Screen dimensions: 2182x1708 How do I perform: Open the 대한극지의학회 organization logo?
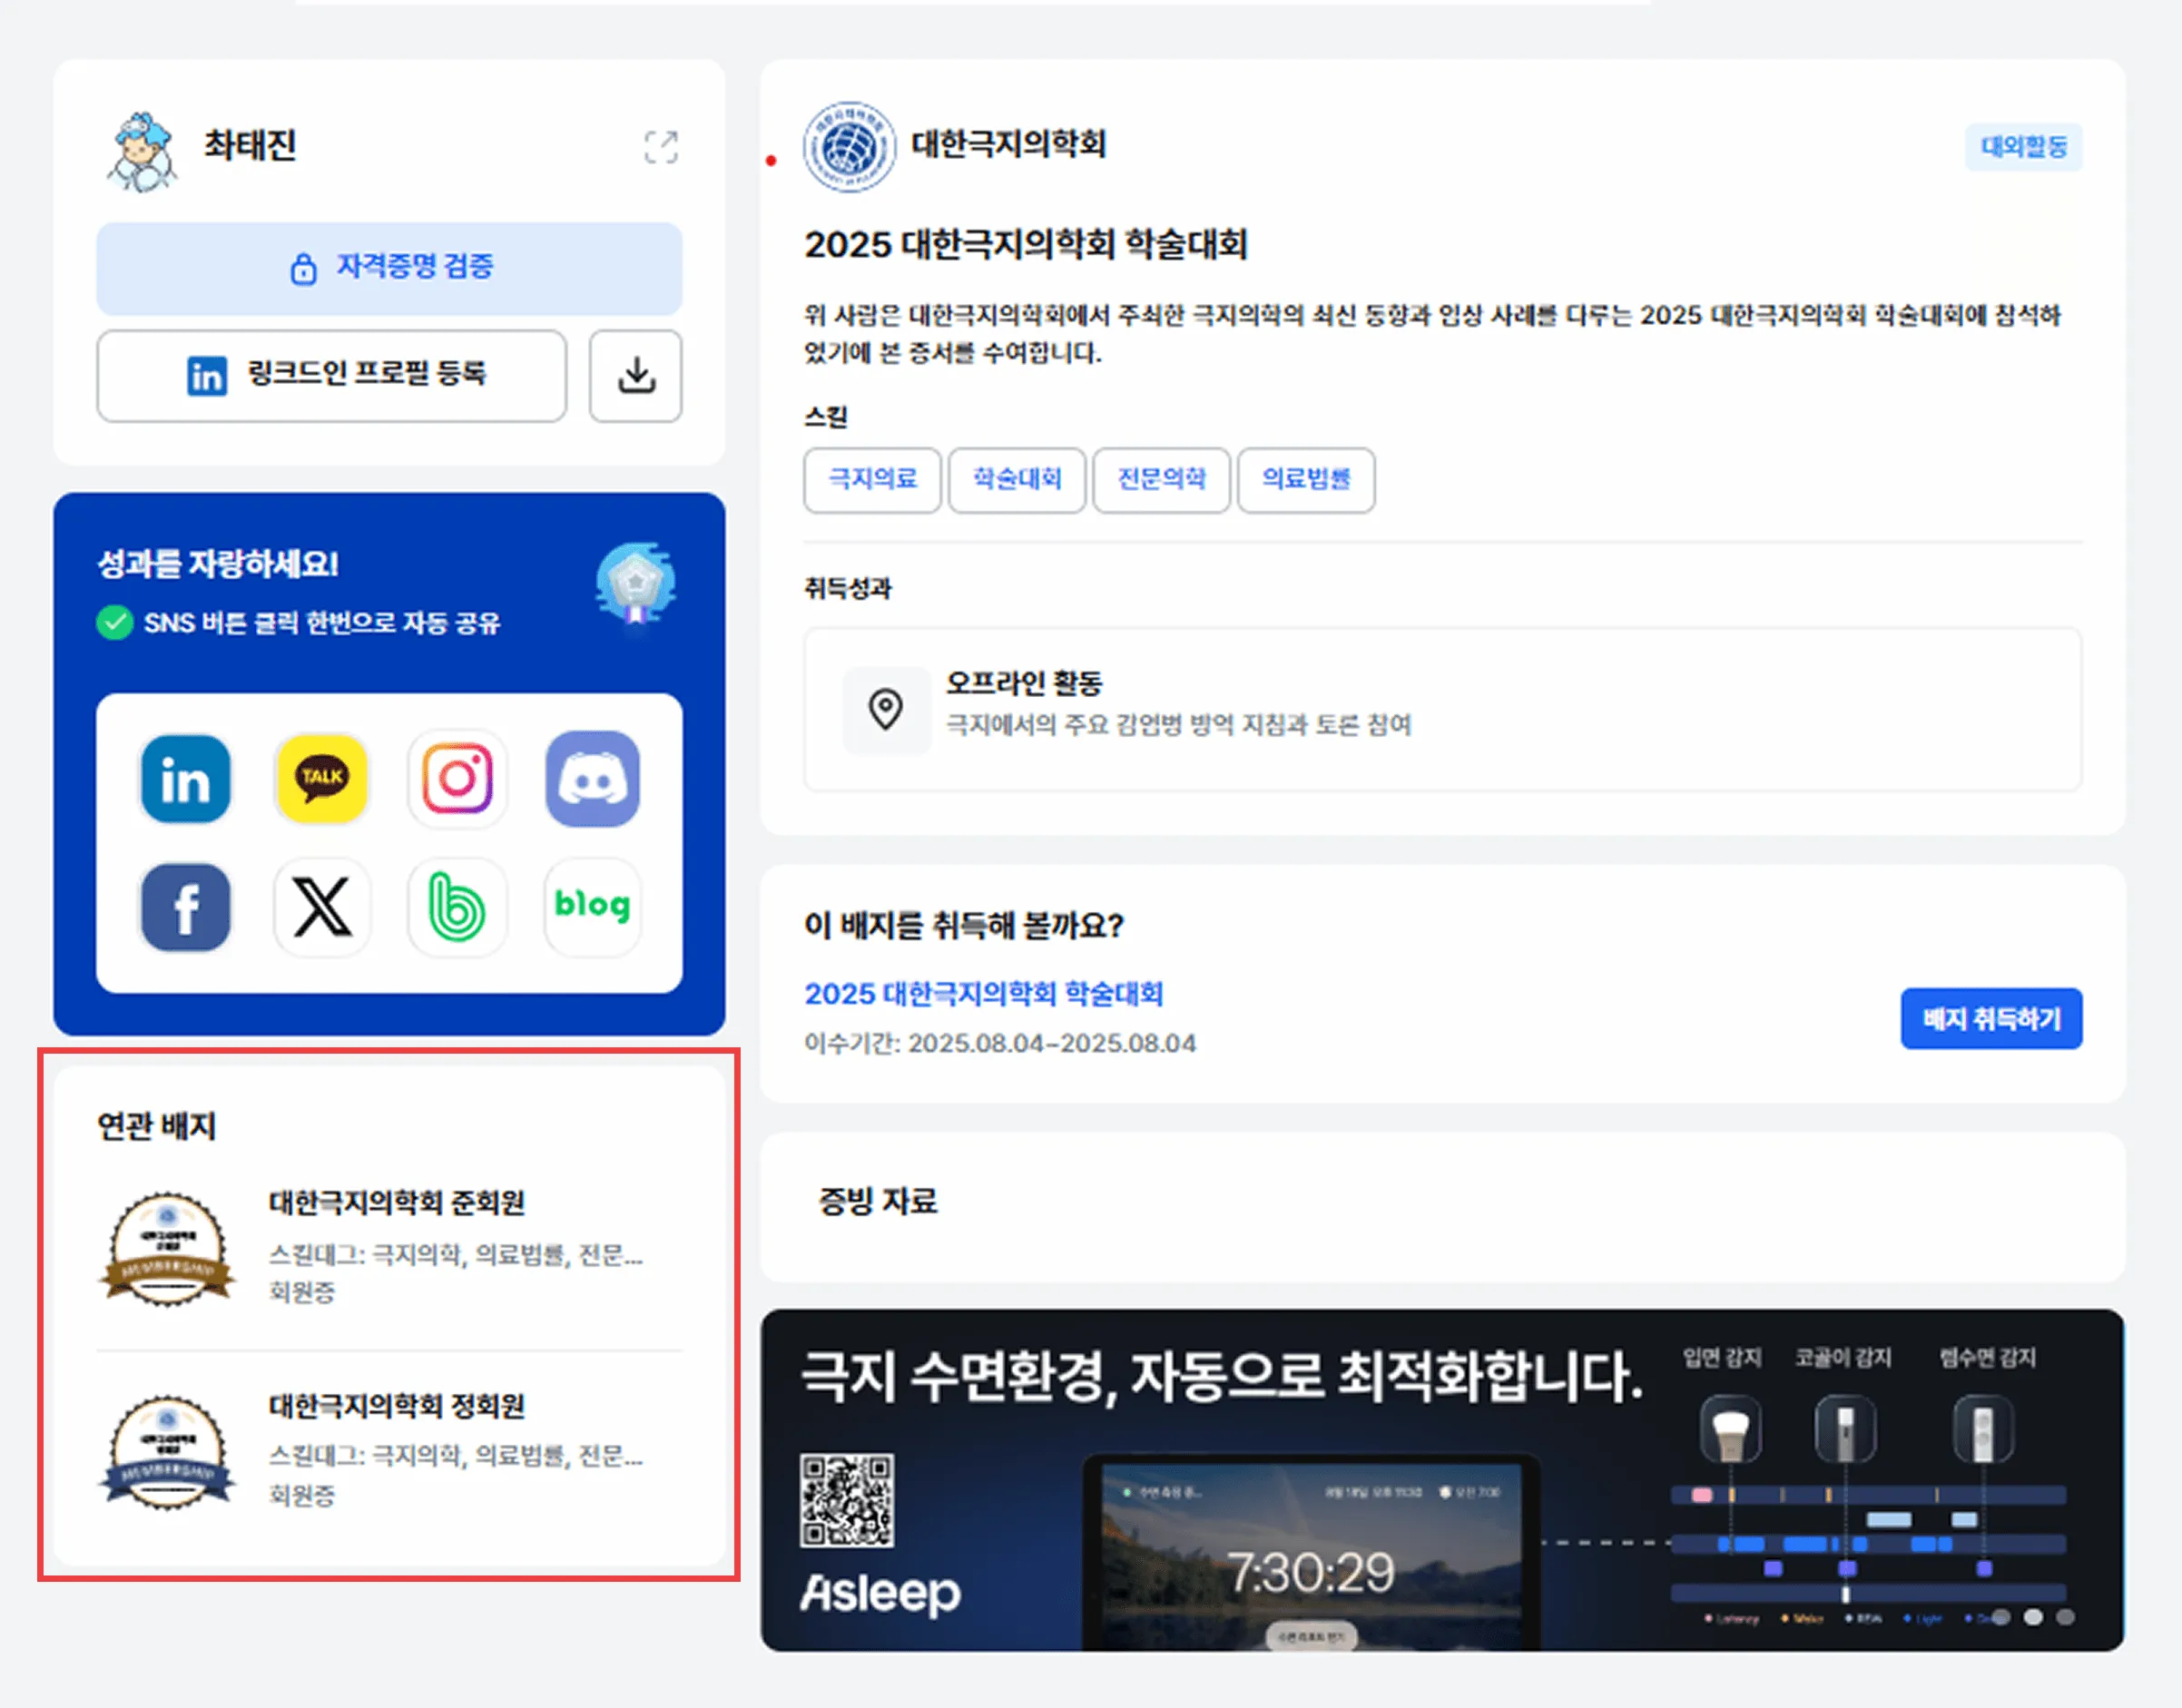[849, 147]
